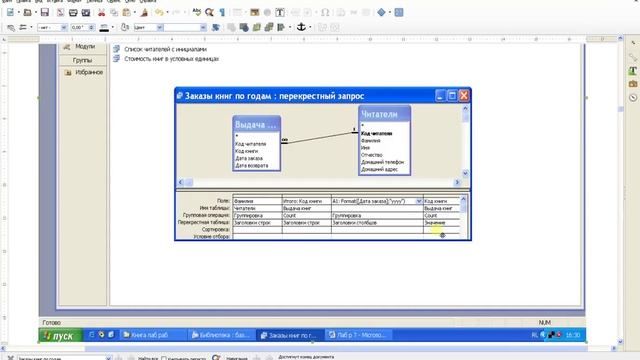Image resolution: width=640 pixels, height=360 pixels.
Task: Click the 'Читатели' table box header
Action: point(384,114)
